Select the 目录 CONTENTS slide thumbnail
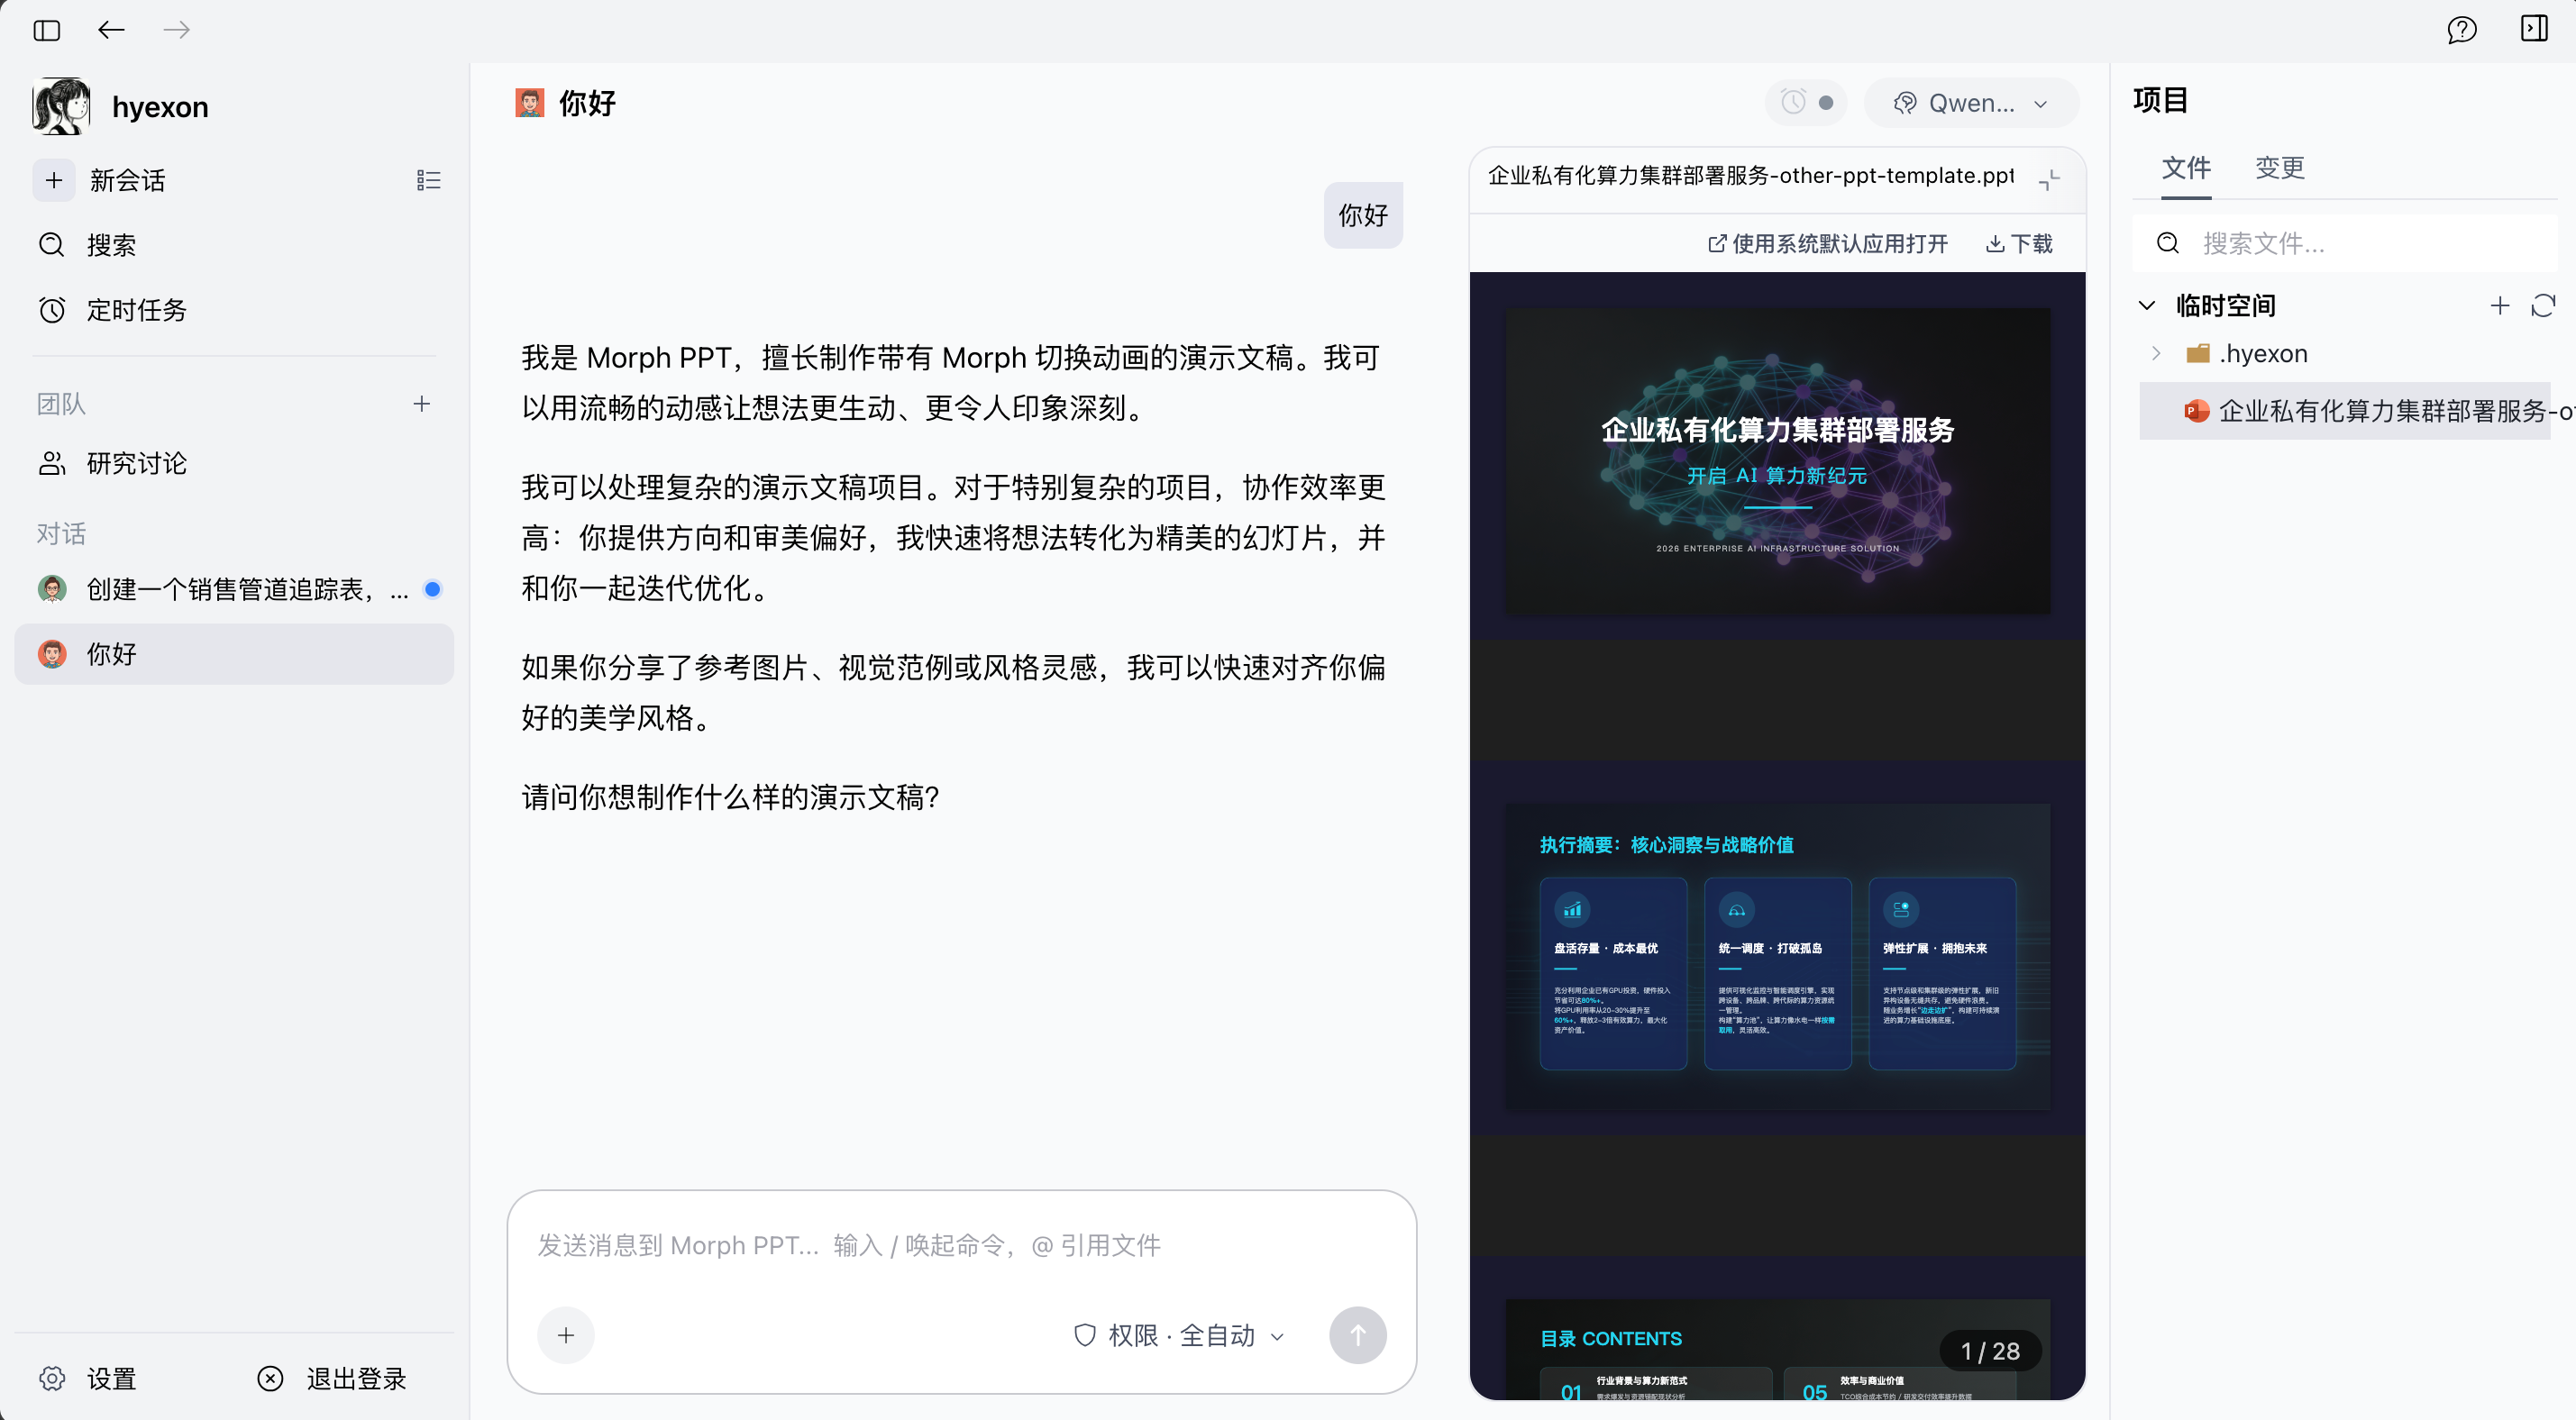This screenshot has height=1420, width=2576. 1777,1349
